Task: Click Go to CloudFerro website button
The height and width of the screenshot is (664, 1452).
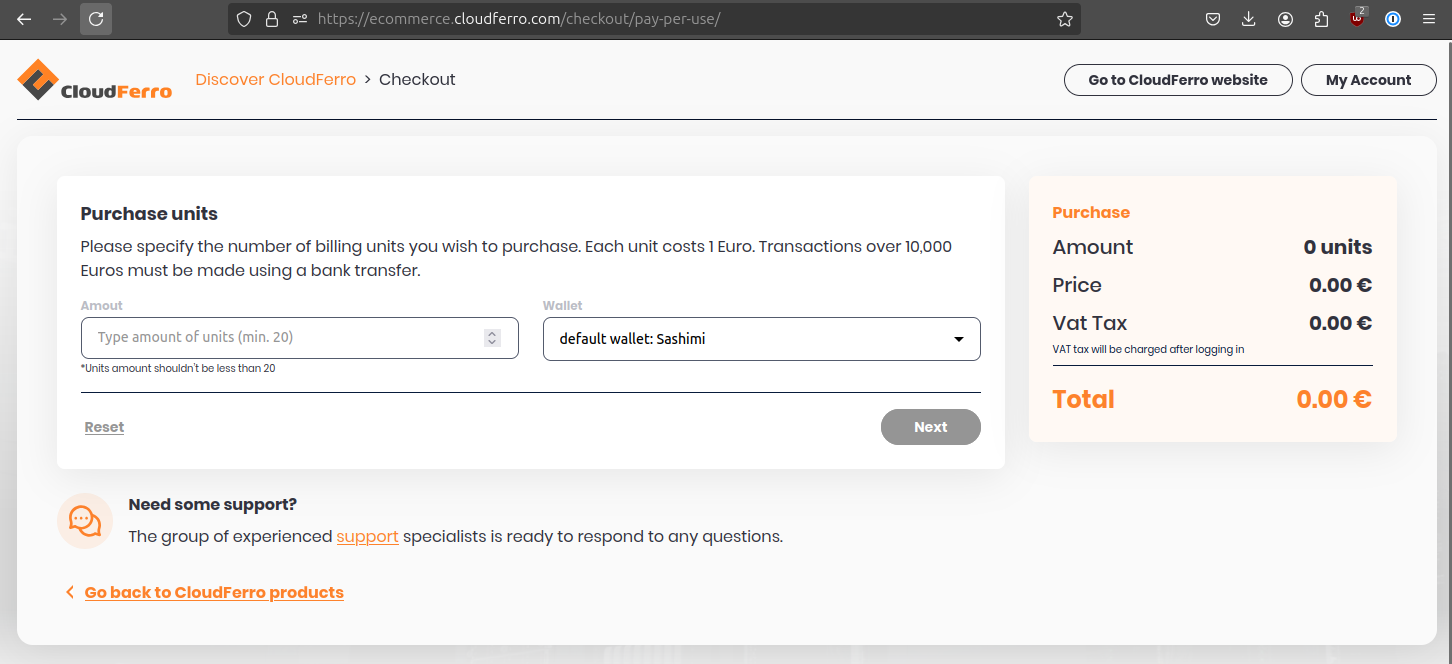Action: 1177,80
